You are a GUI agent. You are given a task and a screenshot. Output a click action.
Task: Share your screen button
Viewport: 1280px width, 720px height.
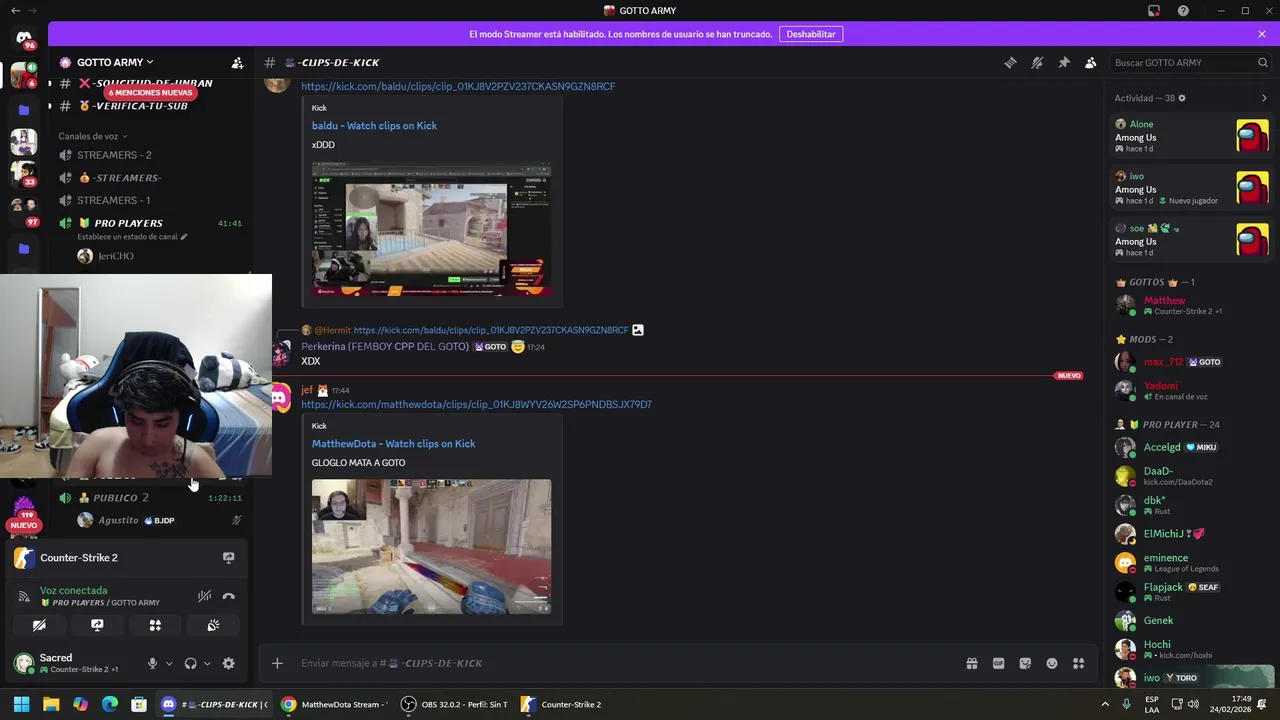tap(97, 625)
